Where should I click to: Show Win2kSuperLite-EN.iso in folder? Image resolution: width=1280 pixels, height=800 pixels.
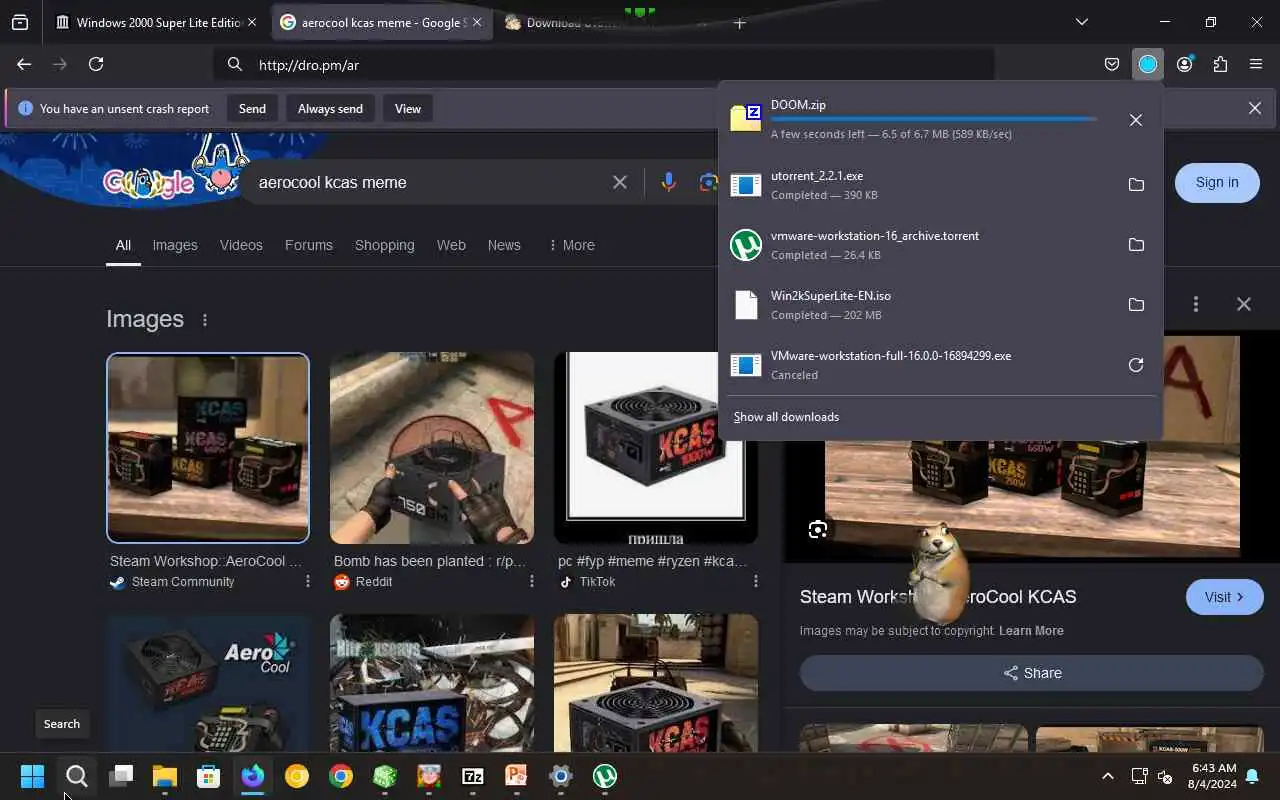tap(1136, 304)
